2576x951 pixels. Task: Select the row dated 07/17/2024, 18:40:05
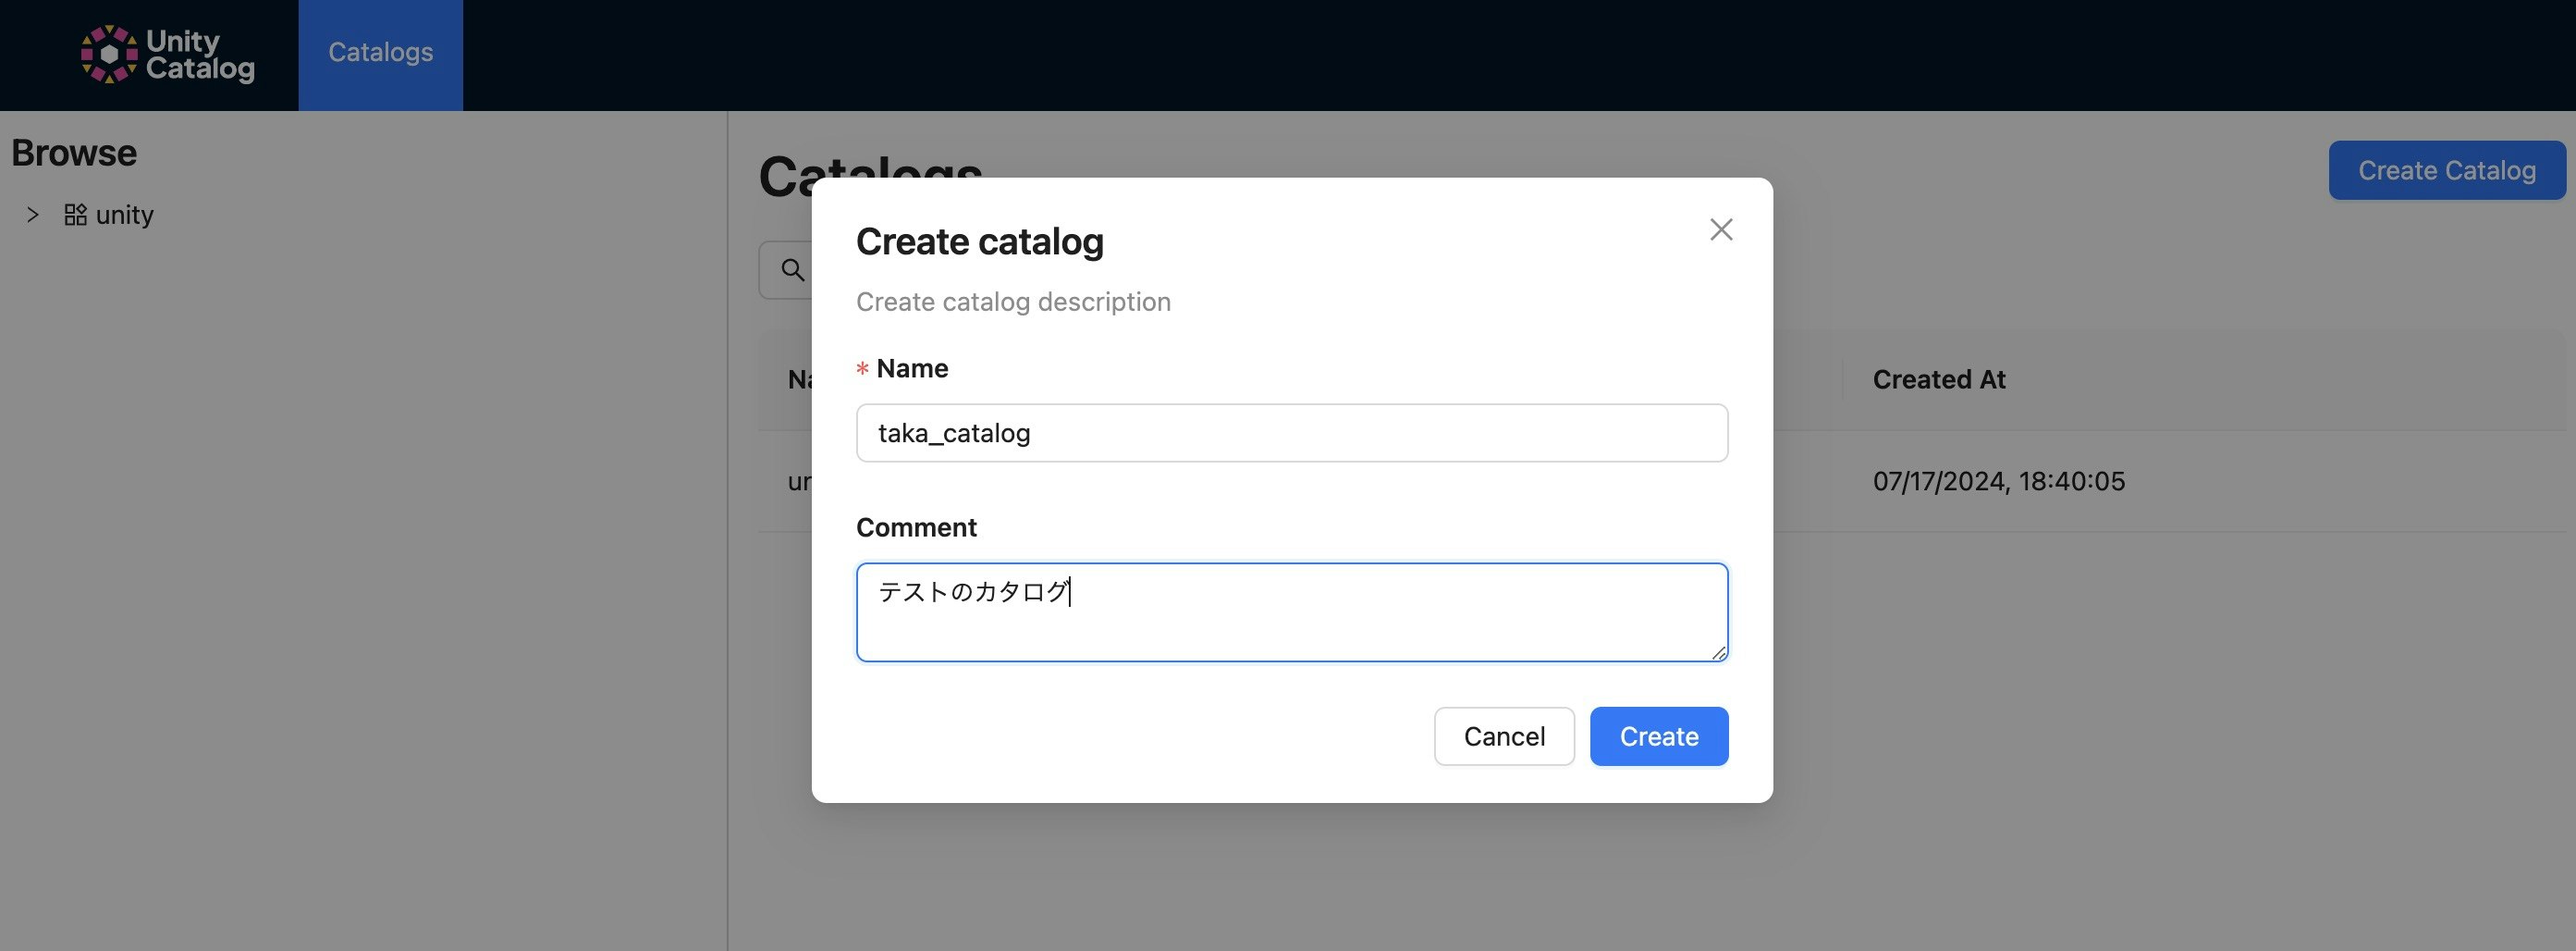[x=1998, y=481]
